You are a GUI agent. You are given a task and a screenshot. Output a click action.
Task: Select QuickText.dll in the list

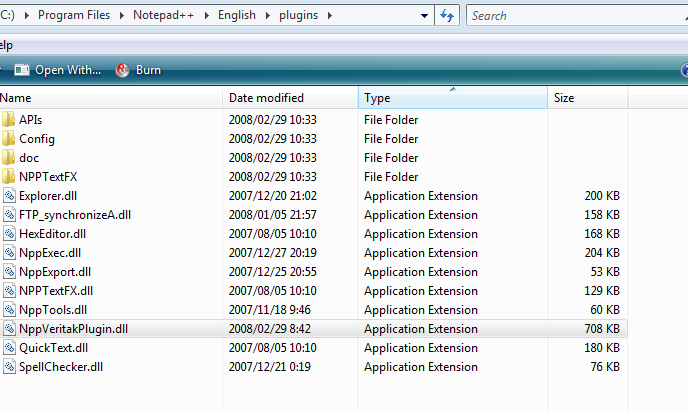(314, 348)
